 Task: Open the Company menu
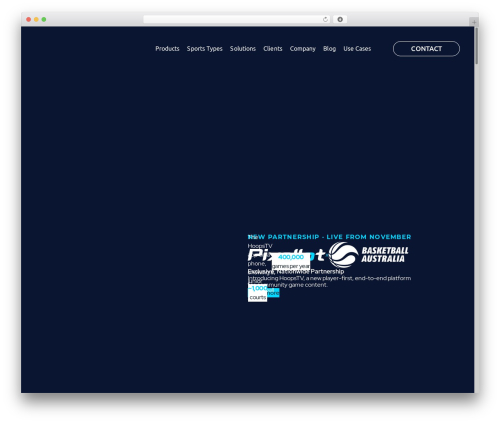[x=303, y=49]
